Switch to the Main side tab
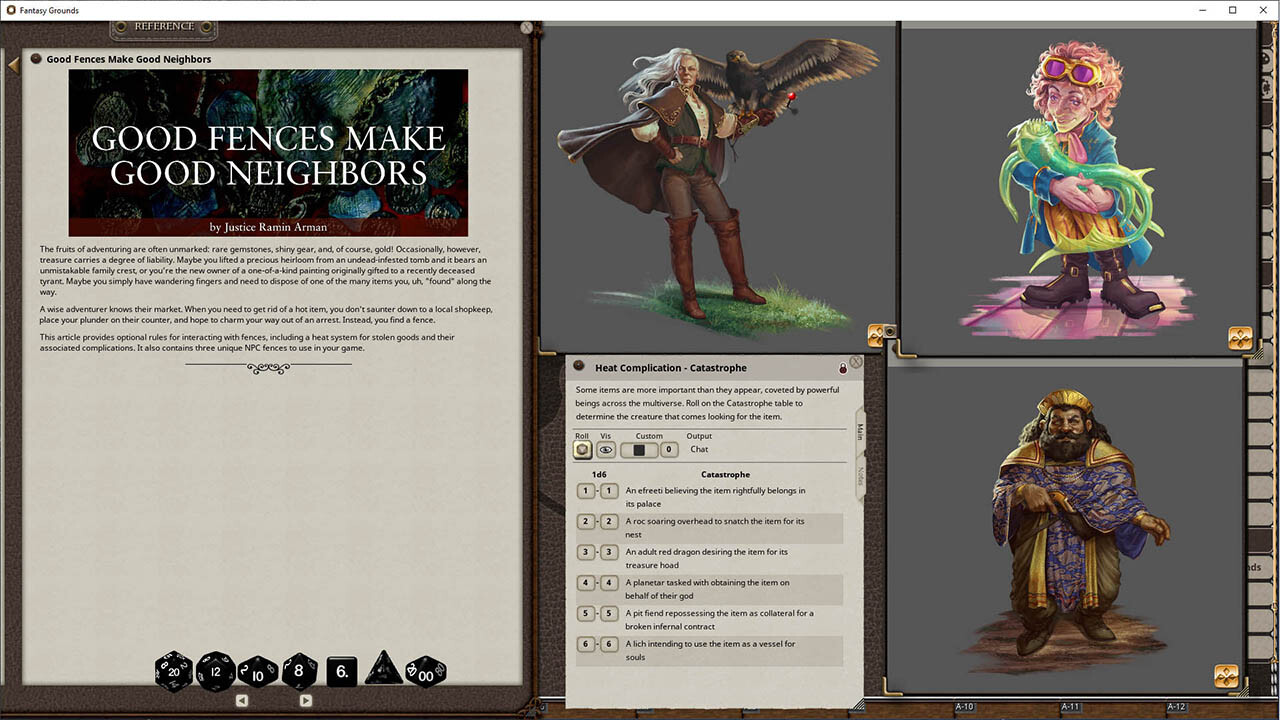This screenshot has width=1280, height=720. click(858, 430)
